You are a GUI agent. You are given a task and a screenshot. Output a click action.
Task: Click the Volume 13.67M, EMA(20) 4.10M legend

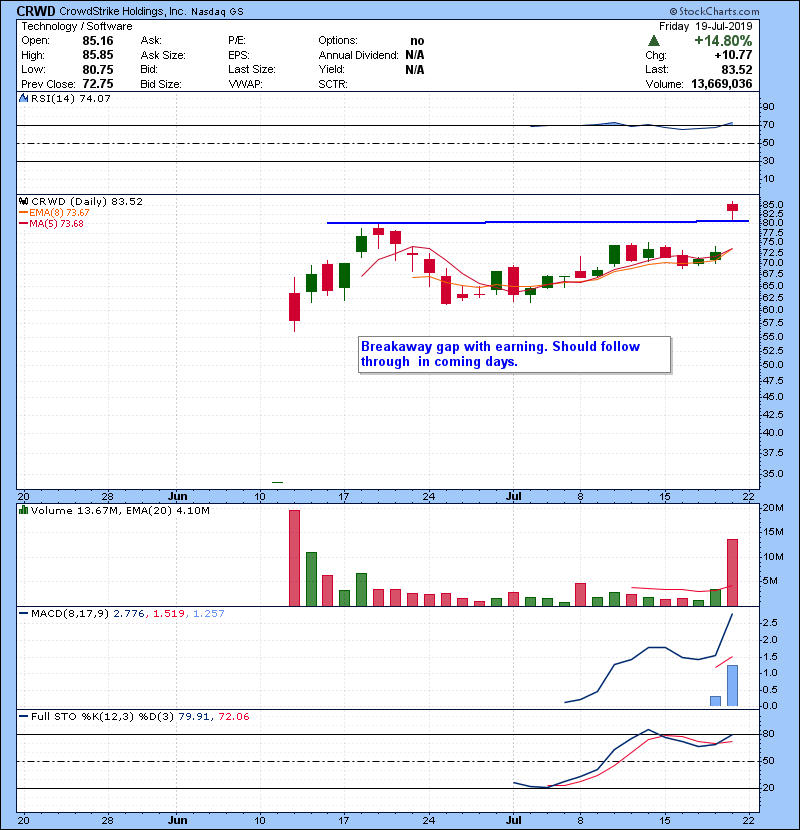click(x=120, y=510)
